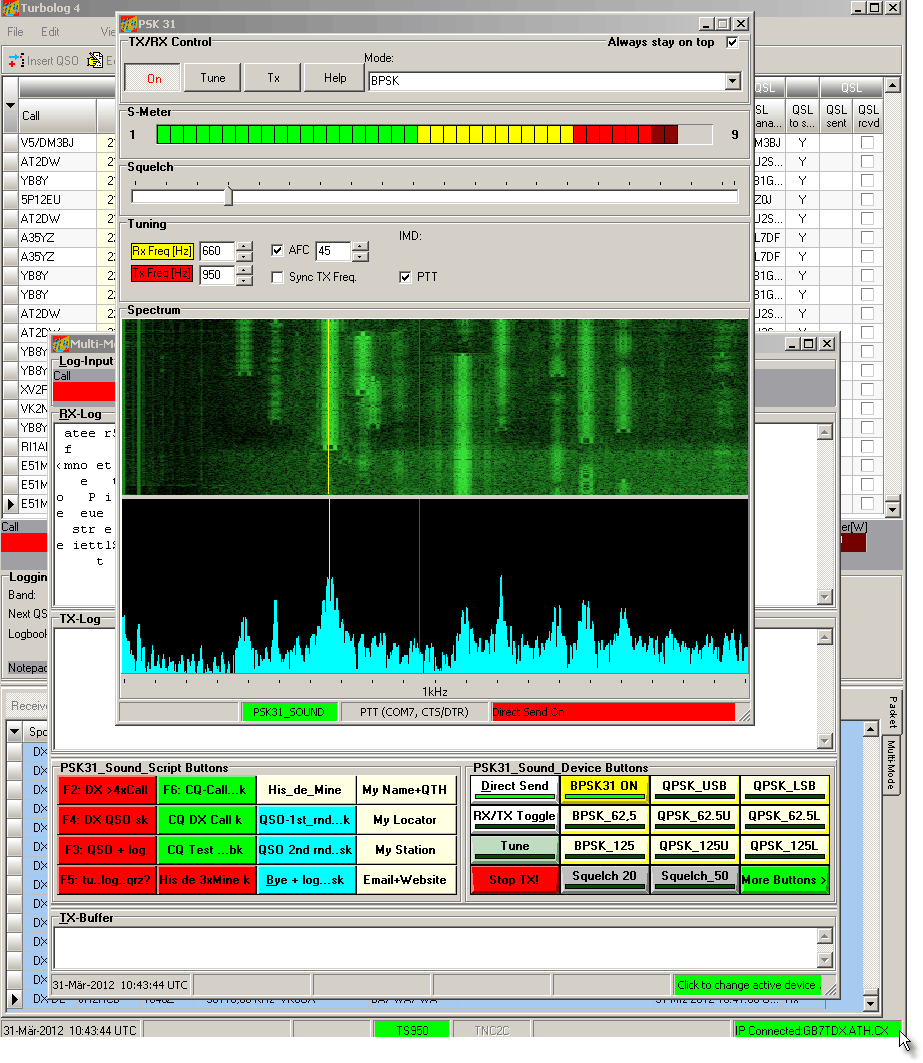Switch to the Multi-Mode side tab
Screen dimensions: 923x1063
click(891, 765)
